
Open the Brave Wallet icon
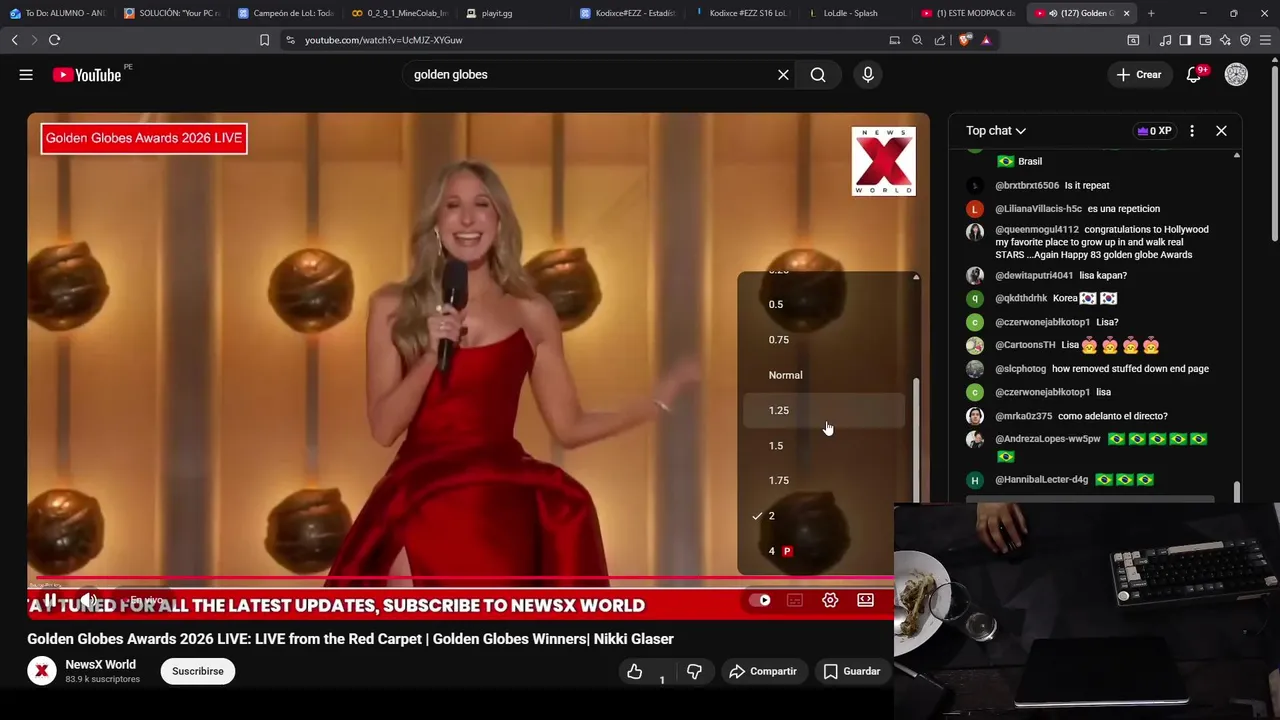[1205, 40]
